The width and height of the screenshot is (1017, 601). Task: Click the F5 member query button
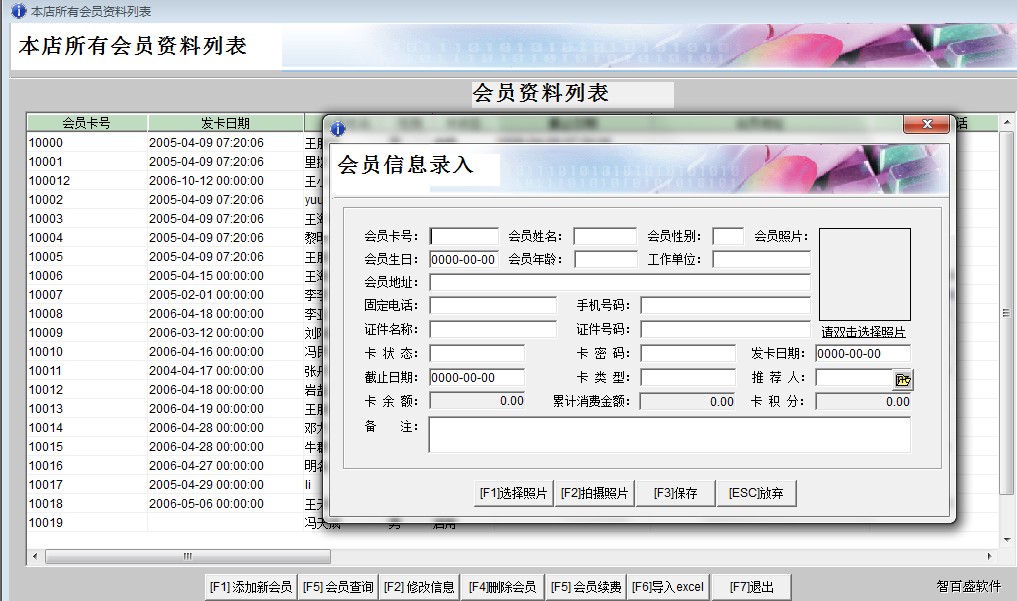coord(338,587)
